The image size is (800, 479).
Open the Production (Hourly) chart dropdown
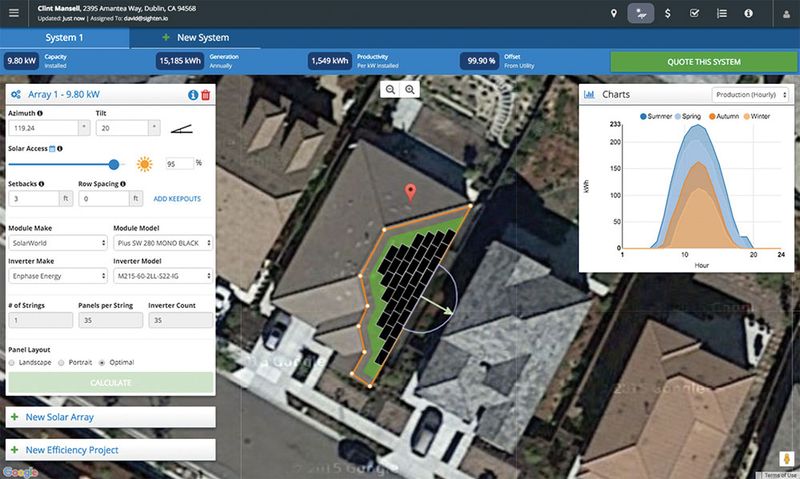(x=750, y=94)
